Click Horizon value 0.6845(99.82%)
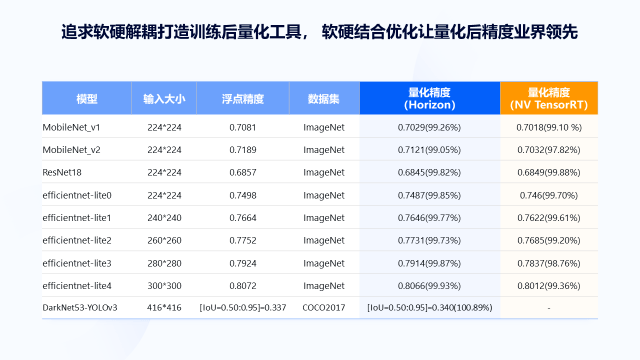 [x=429, y=172]
